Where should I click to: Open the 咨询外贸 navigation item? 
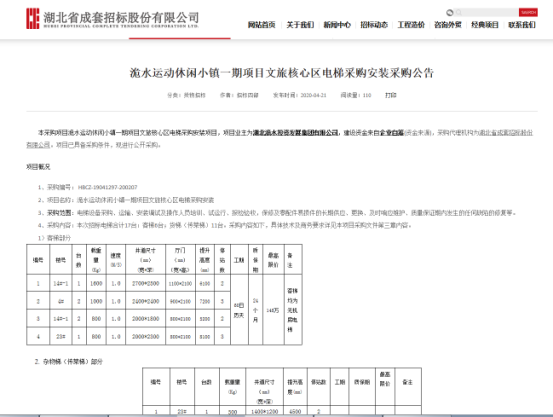click(448, 25)
